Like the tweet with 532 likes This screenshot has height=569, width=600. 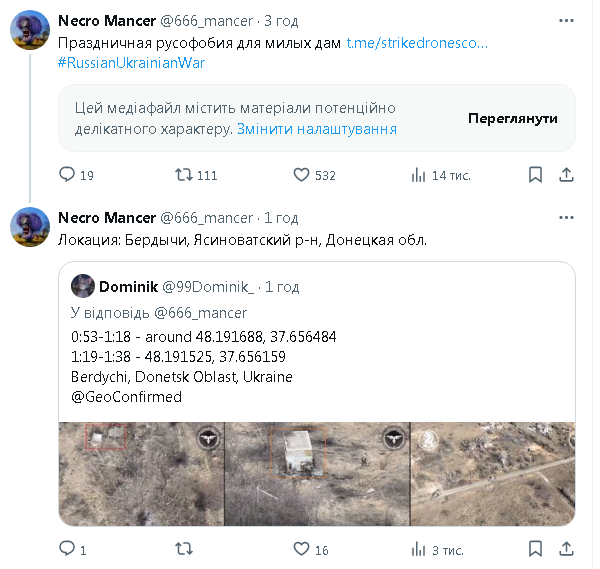click(x=301, y=175)
